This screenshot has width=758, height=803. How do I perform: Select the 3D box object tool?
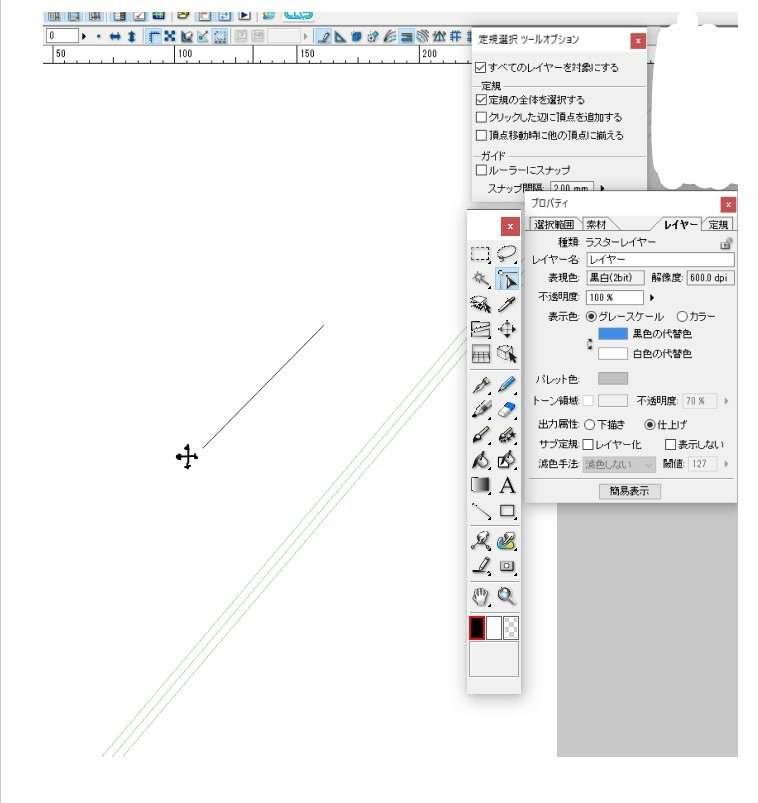pyautogui.click(x=507, y=354)
